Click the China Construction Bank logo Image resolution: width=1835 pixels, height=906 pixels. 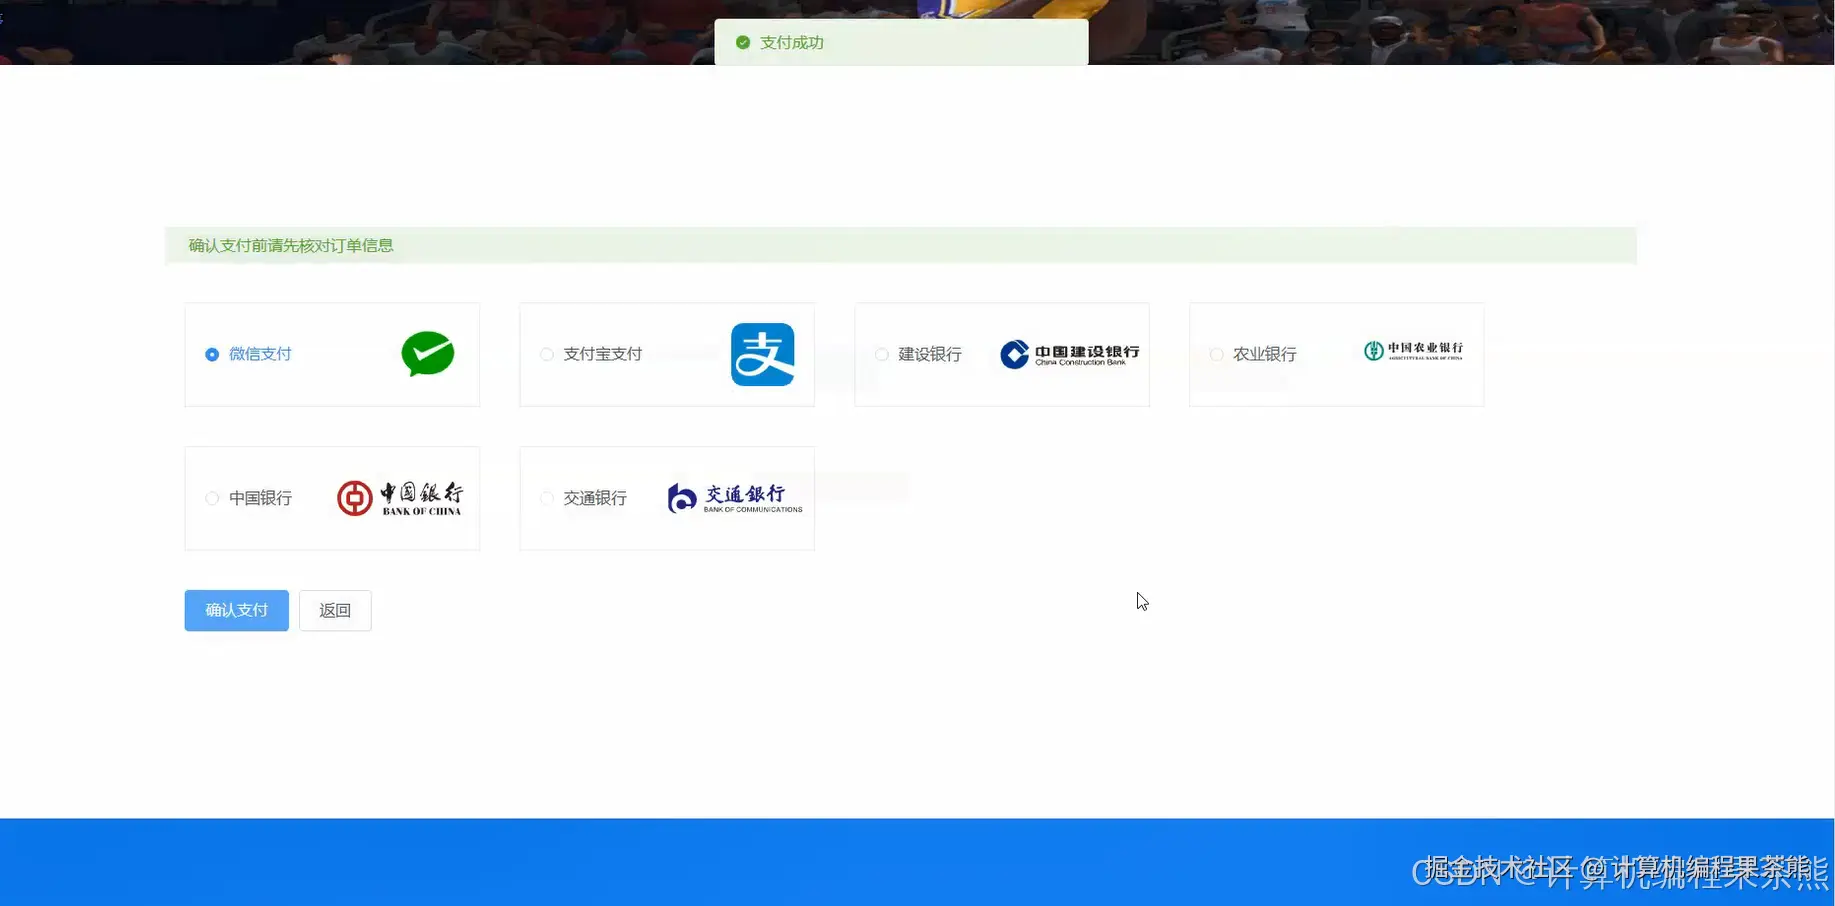point(1066,354)
